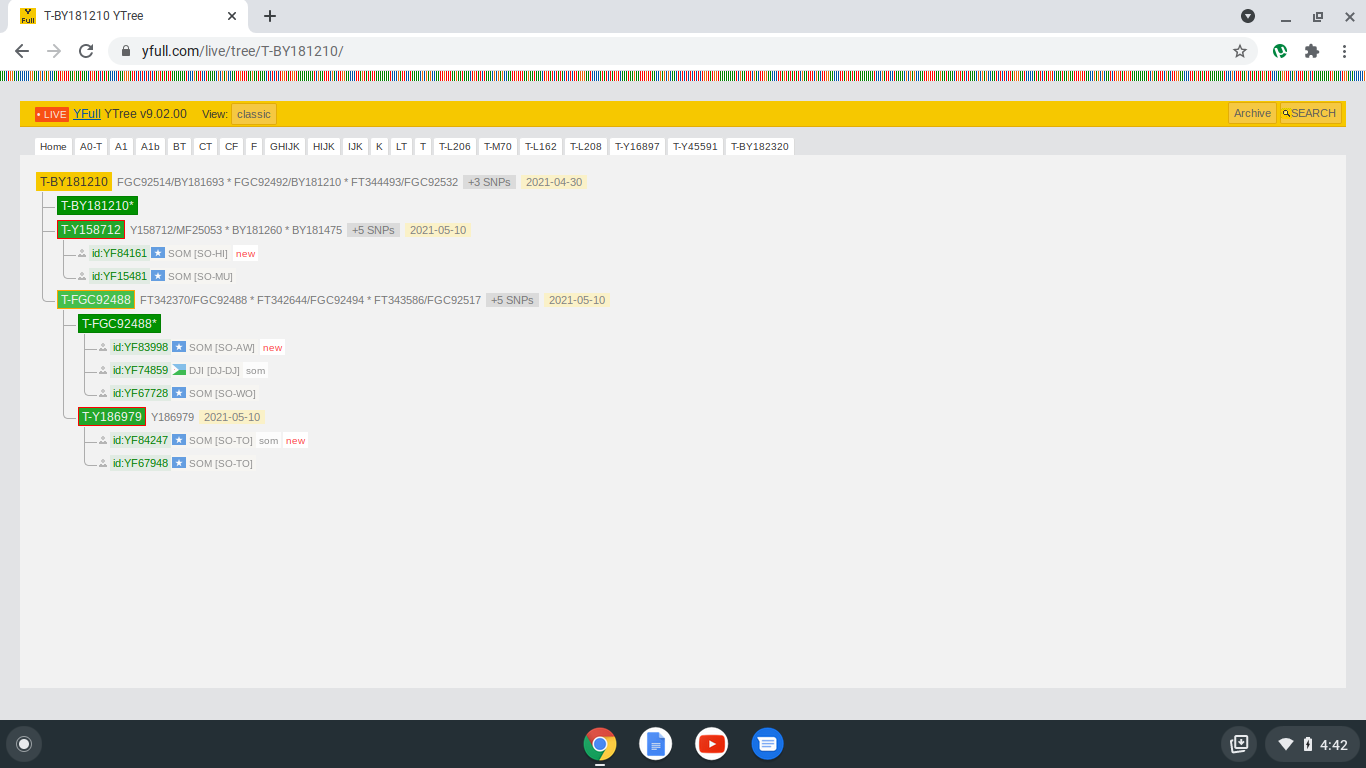1366x768 pixels.
Task: Open Messages app in the shelf
Action: click(x=767, y=744)
